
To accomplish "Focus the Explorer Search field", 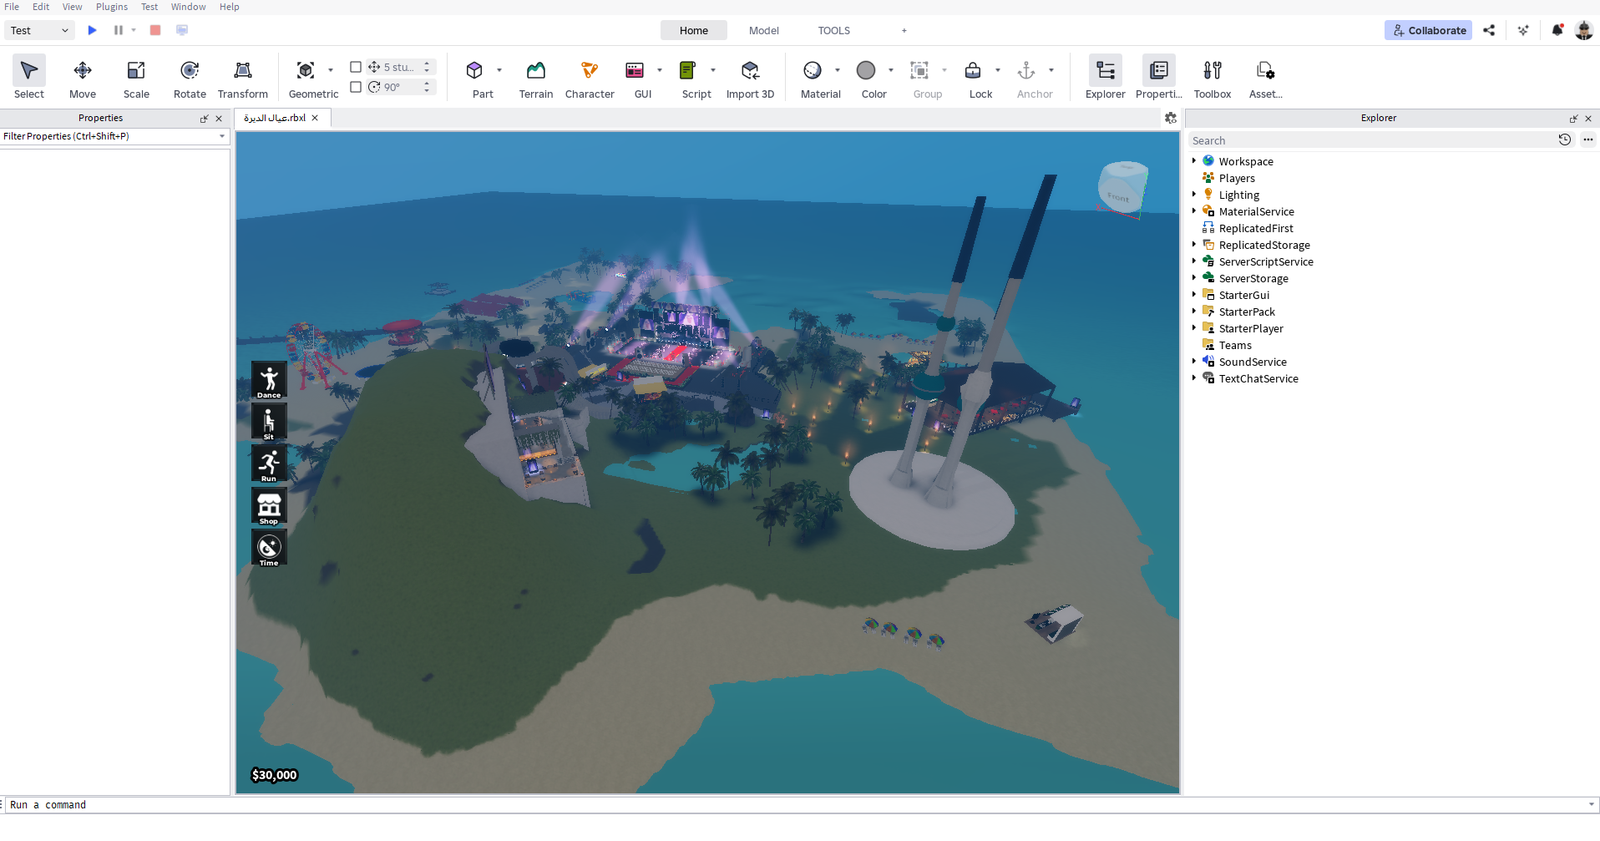I will [x=1370, y=140].
